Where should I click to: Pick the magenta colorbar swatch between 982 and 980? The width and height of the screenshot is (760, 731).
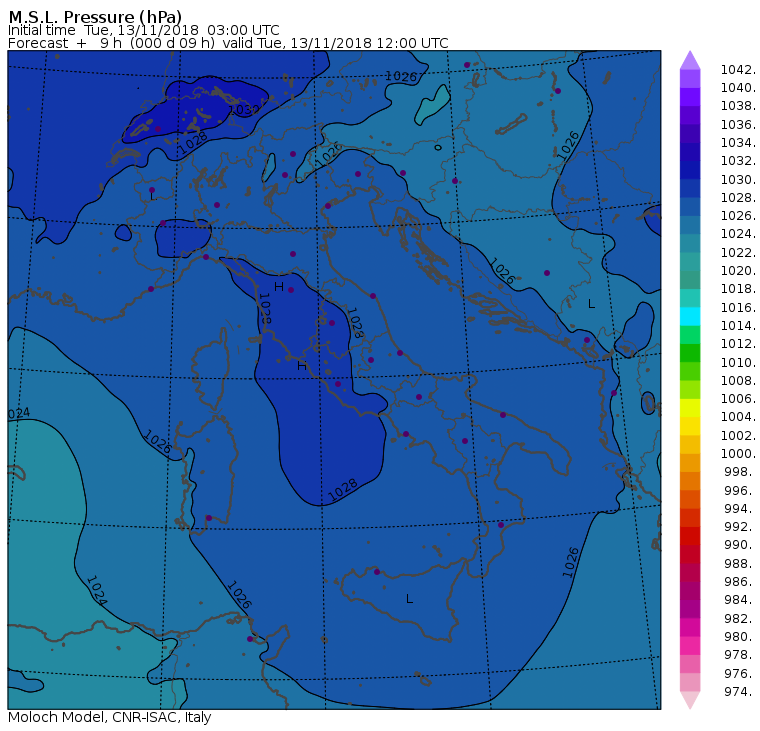point(690,627)
